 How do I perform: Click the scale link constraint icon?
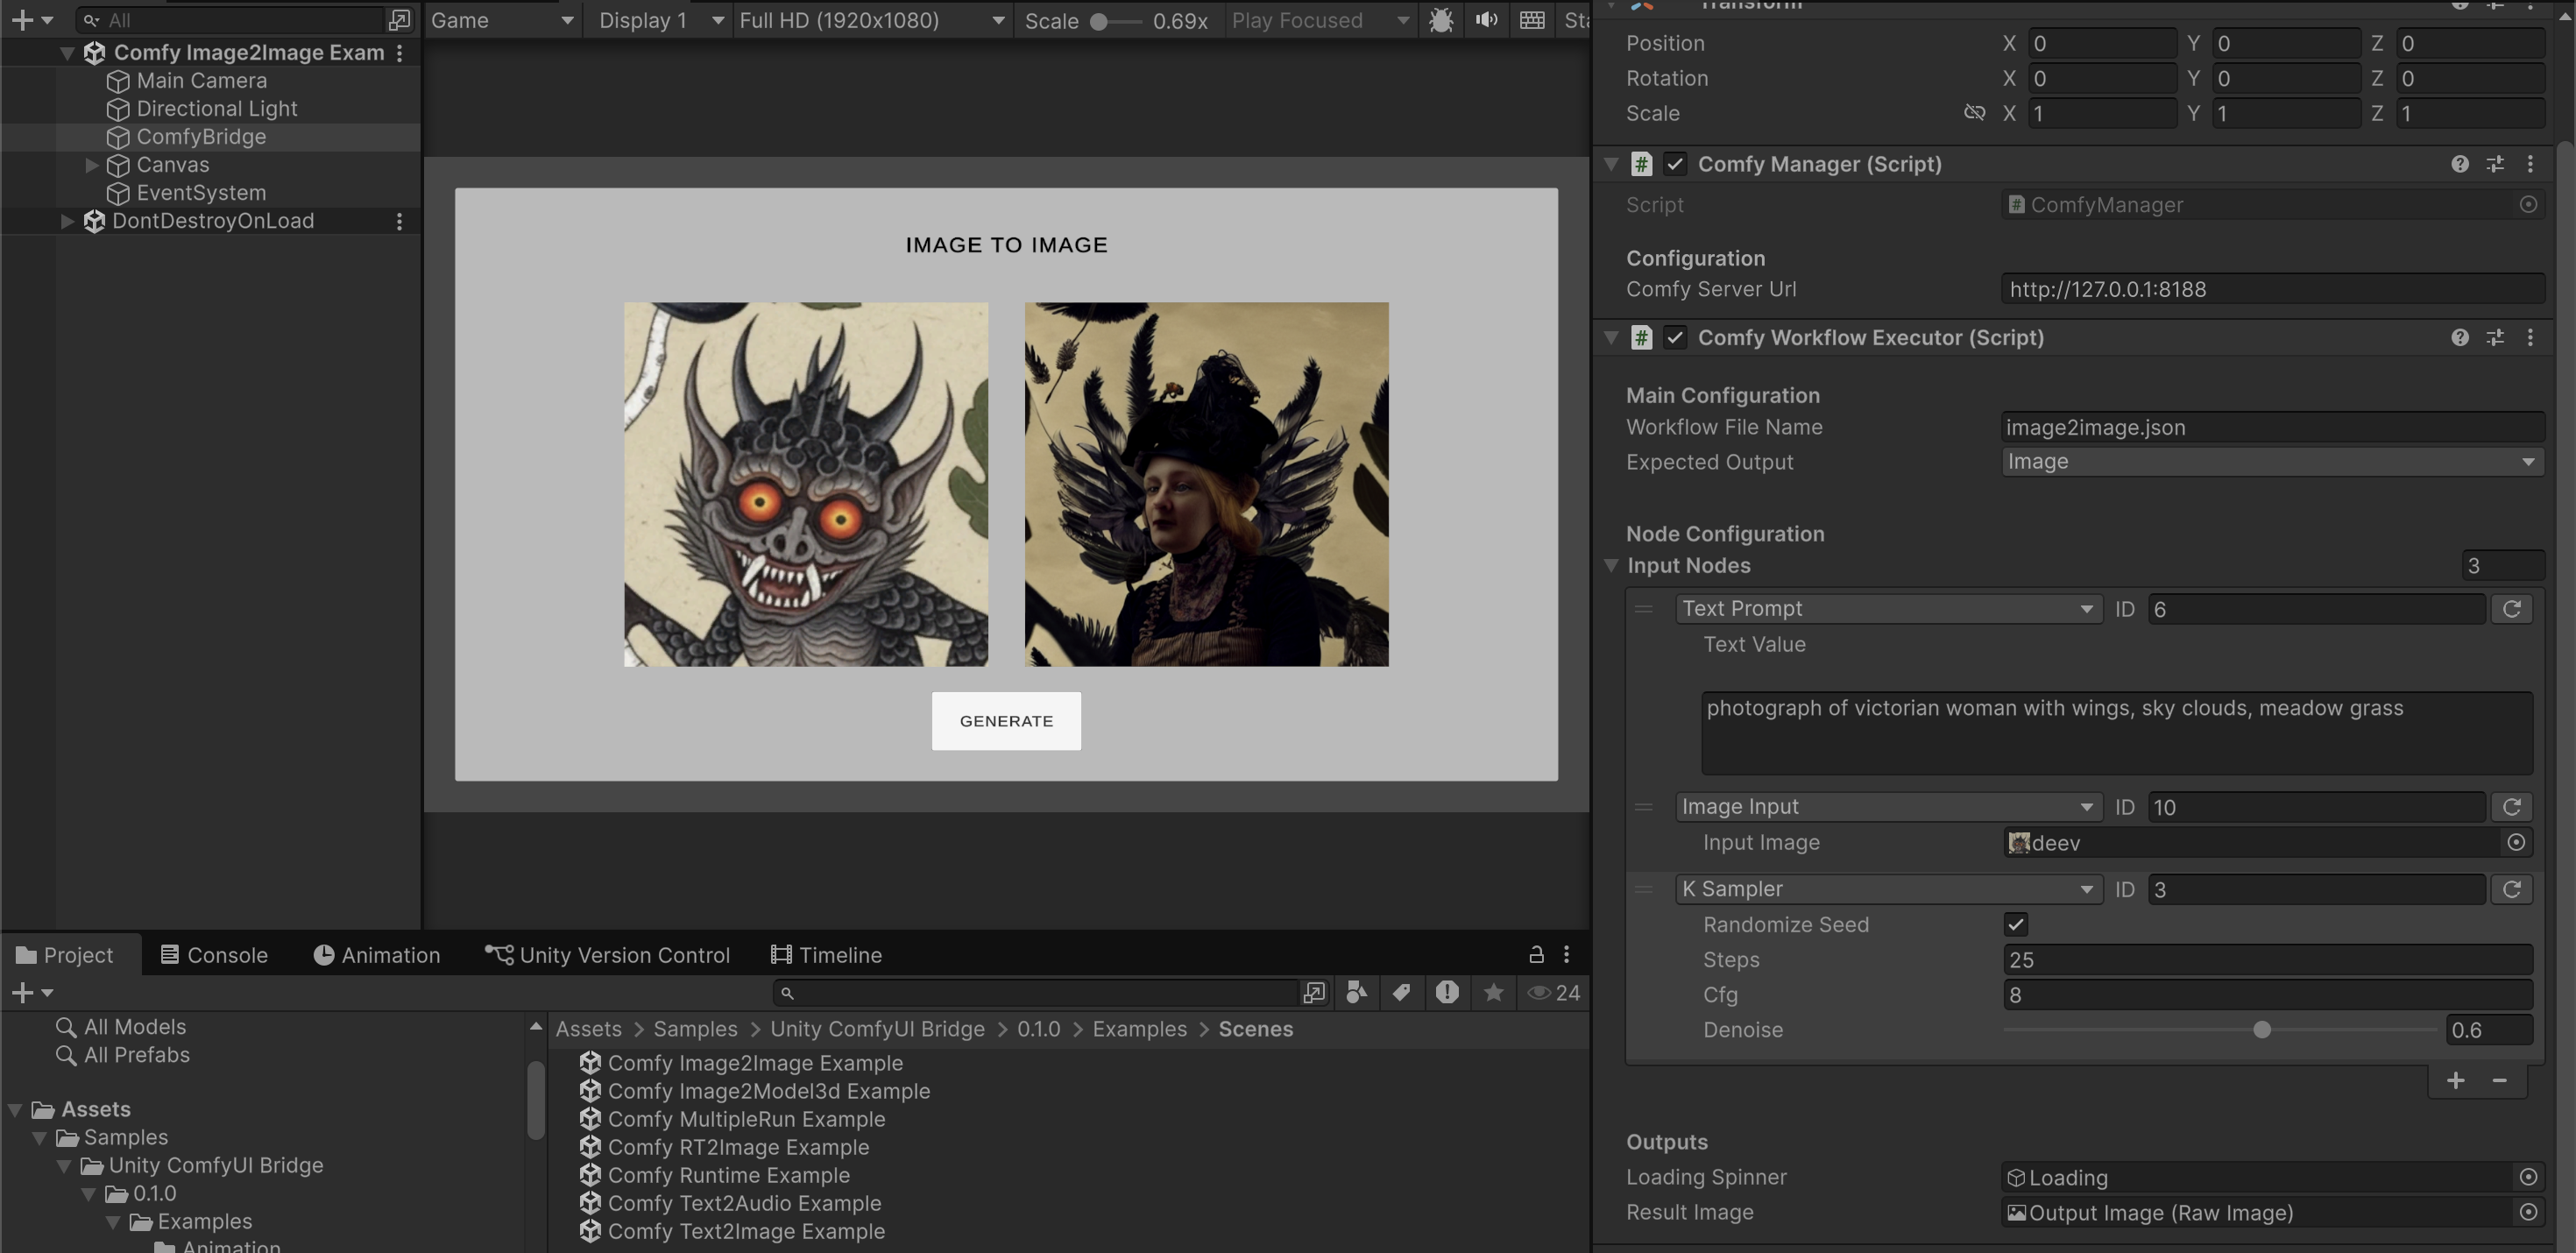1974,113
